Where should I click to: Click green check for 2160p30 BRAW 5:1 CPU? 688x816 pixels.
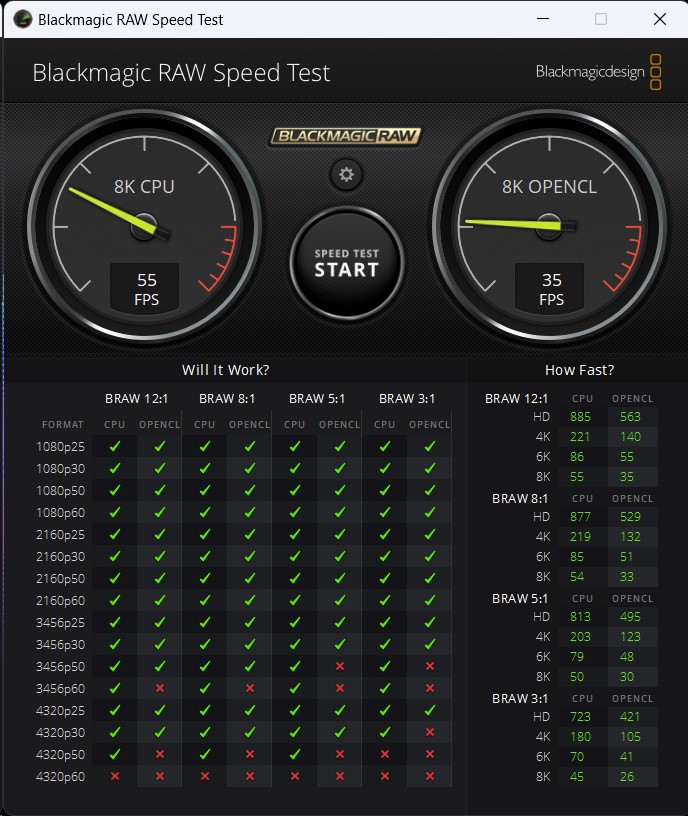coord(295,556)
